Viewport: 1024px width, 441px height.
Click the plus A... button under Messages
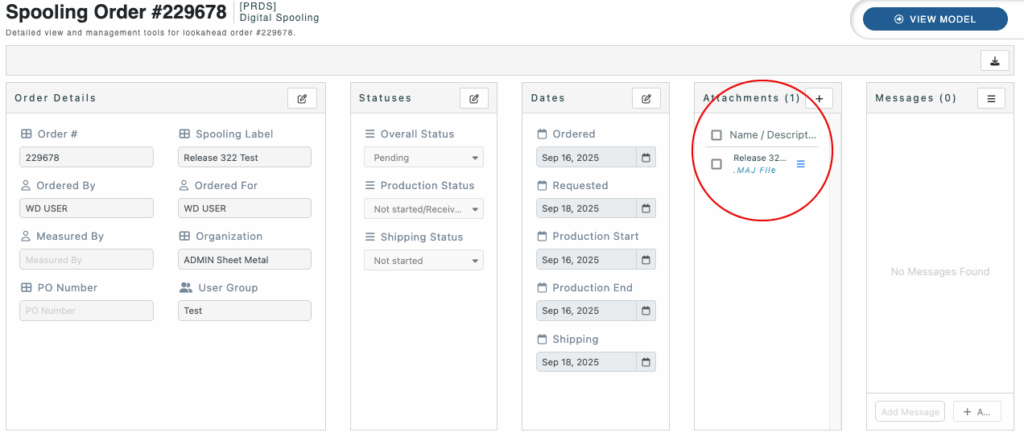977,411
